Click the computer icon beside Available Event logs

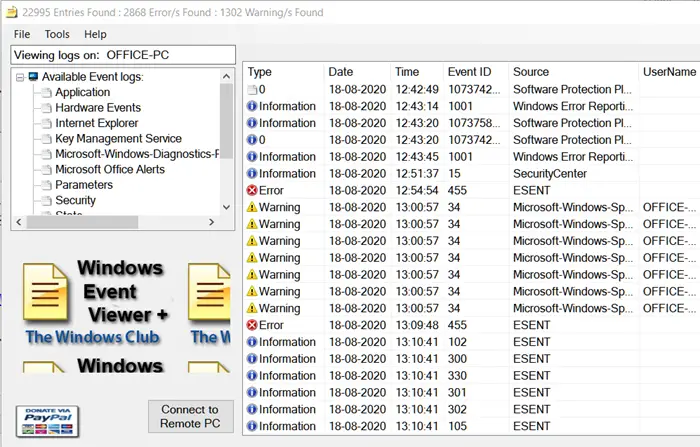(x=33, y=77)
